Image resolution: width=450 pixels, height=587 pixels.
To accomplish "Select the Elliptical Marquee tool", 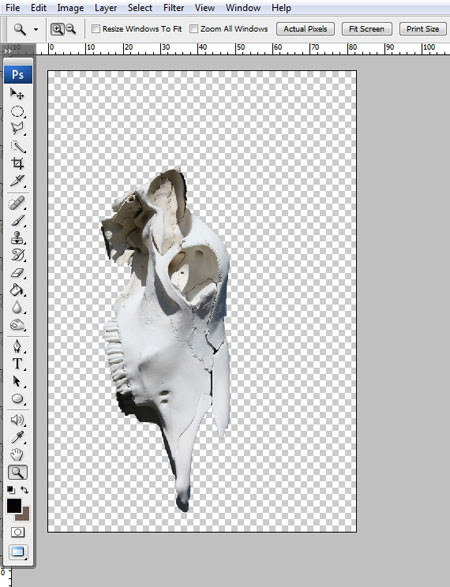I will tap(17, 112).
